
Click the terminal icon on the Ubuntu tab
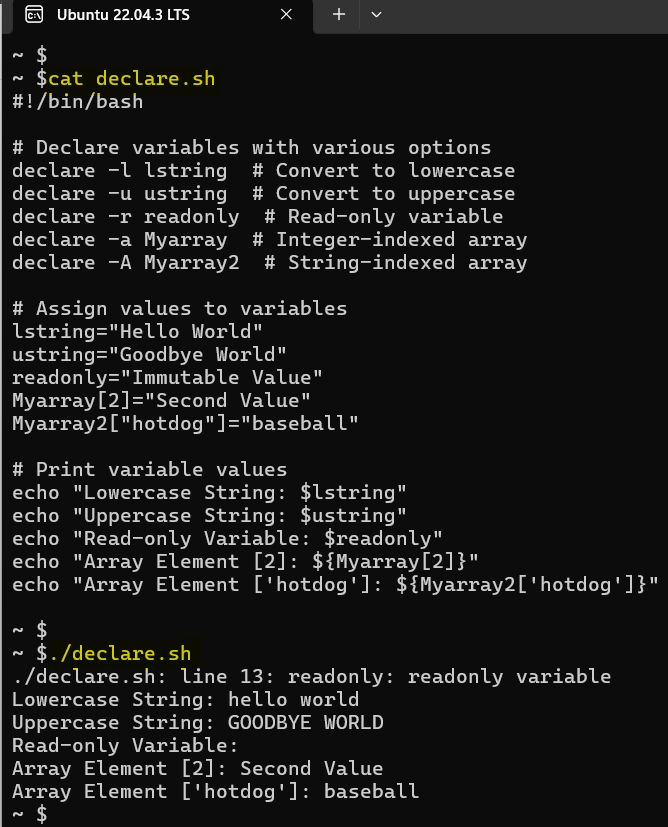34,15
